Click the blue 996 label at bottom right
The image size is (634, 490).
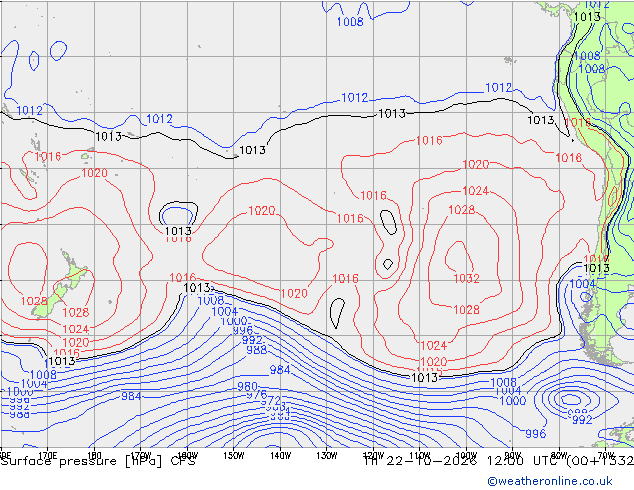tap(536, 434)
